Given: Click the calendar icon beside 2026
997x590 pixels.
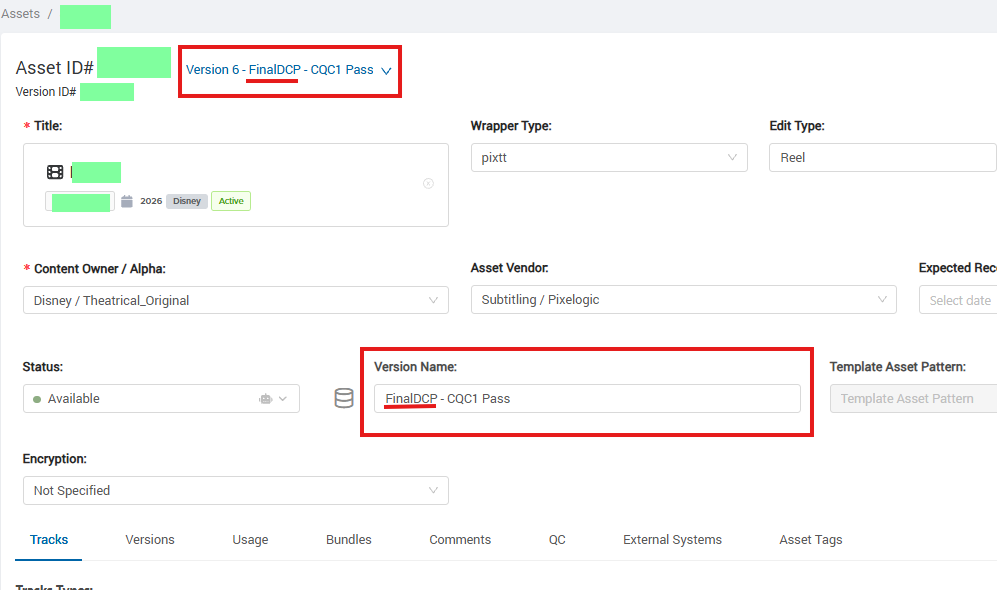Looking at the screenshot, I should pos(127,201).
